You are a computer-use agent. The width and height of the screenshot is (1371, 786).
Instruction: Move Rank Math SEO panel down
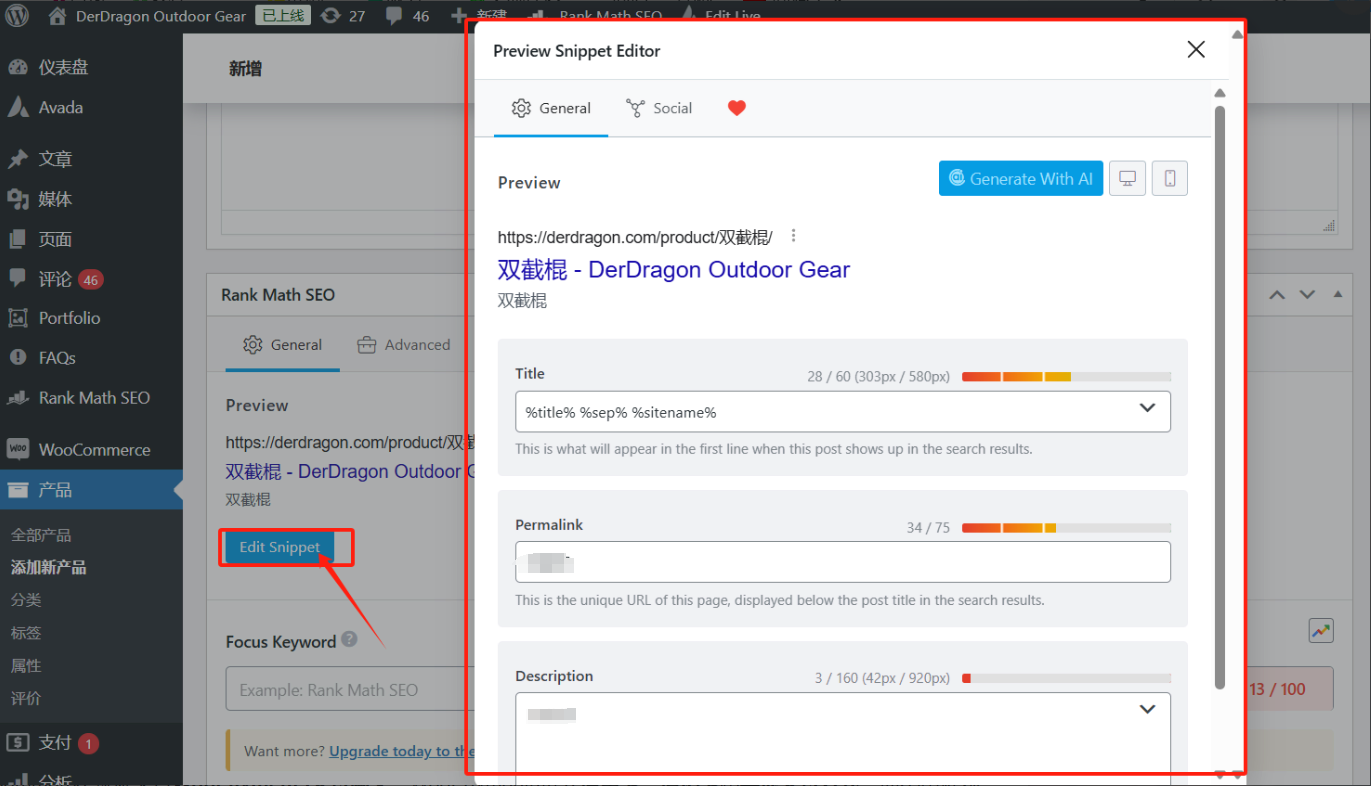(1307, 295)
